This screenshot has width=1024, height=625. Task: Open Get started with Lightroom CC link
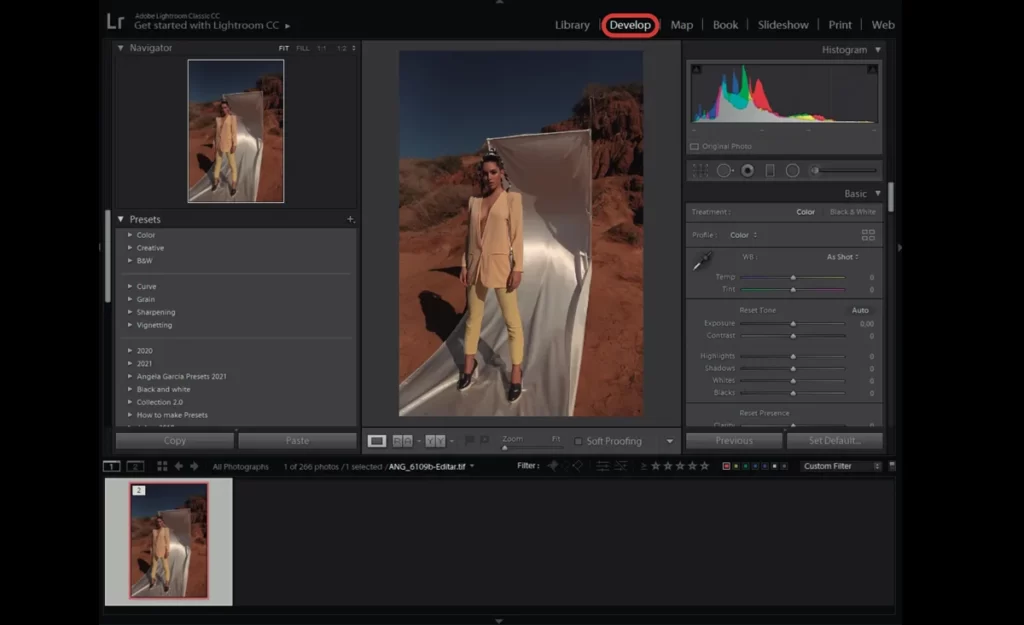tap(212, 25)
